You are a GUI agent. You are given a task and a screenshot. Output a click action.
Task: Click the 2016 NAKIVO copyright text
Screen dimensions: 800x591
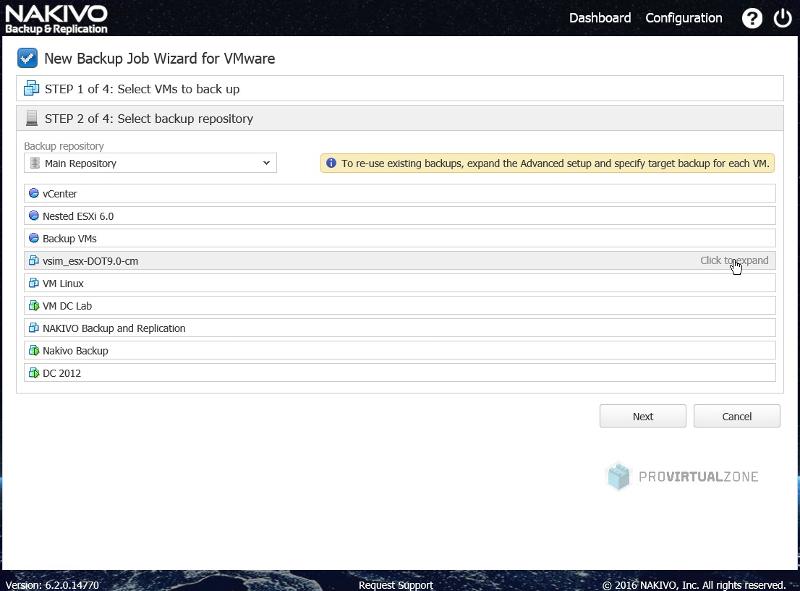[x=694, y=585]
